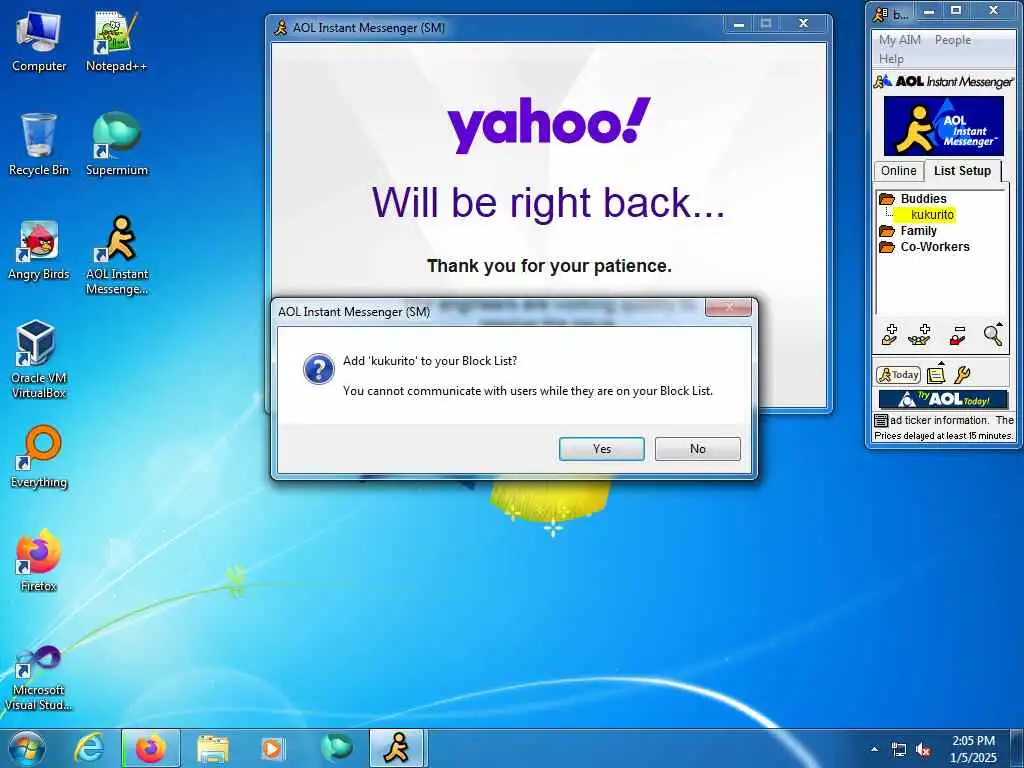Screen dimensions: 1024x768
Task: Click the taskbar clock showing 2:05 PM
Action: (x=973, y=749)
